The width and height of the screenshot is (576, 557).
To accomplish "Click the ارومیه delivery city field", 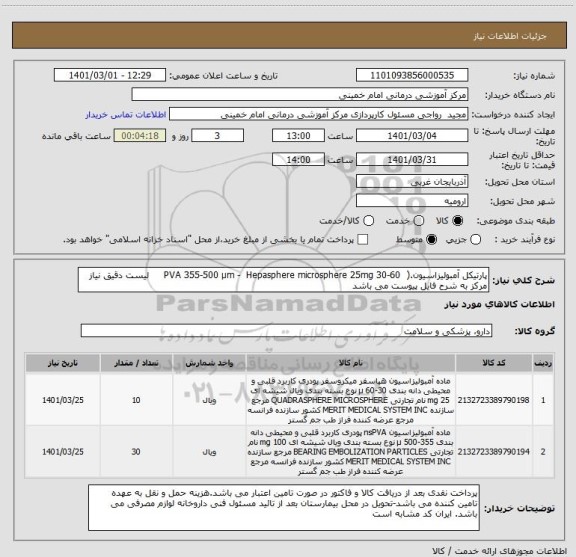I will pyautogui.click(x=412, y=201).
